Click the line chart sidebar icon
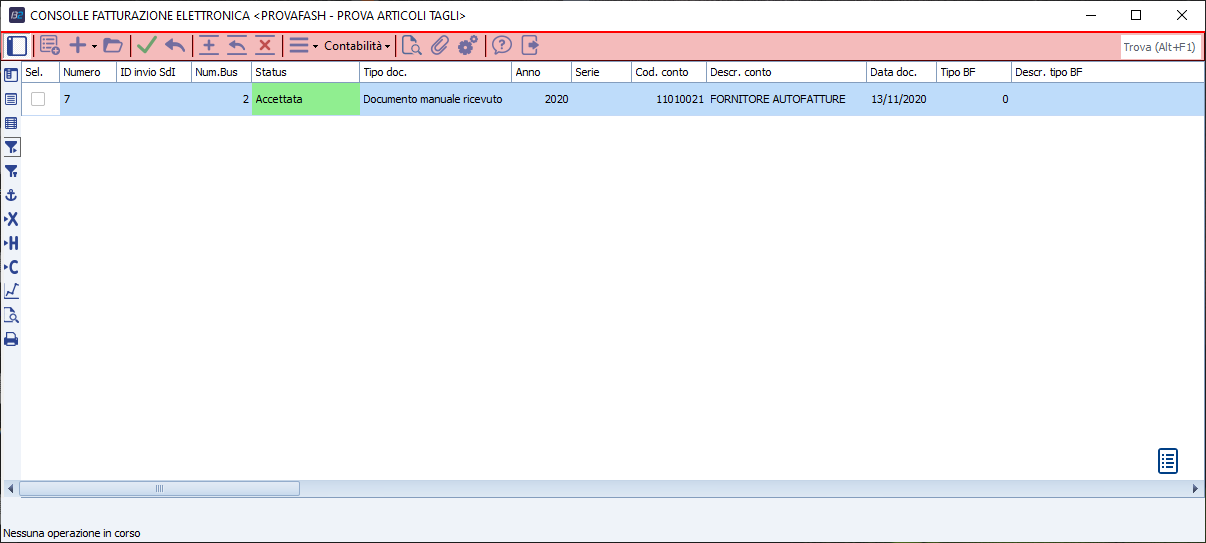 11,291
